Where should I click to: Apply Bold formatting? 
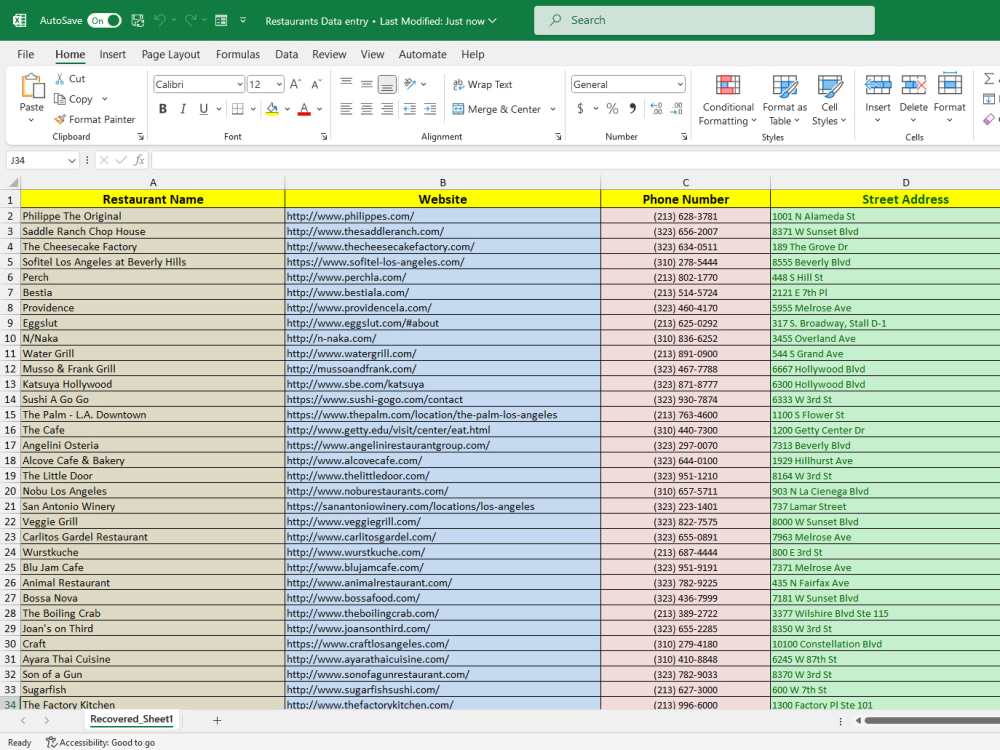163,109
